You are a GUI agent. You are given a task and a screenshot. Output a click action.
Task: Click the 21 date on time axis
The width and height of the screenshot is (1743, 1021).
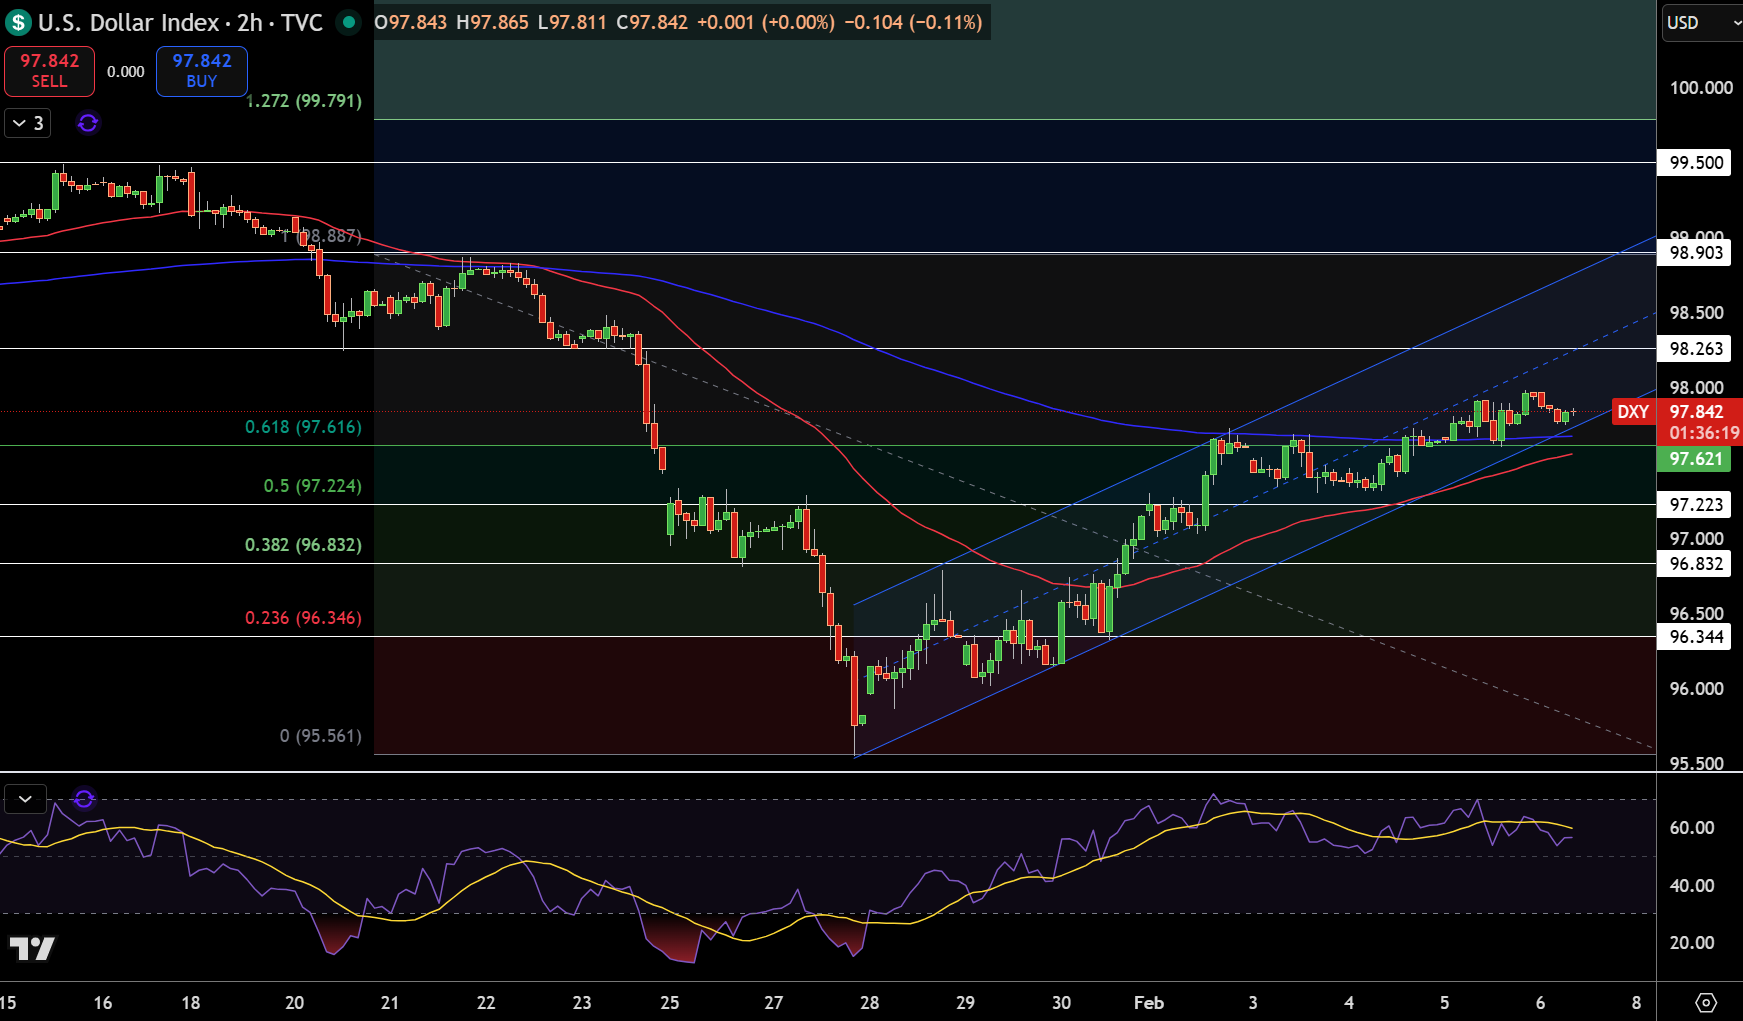[x=390, y=1003]
